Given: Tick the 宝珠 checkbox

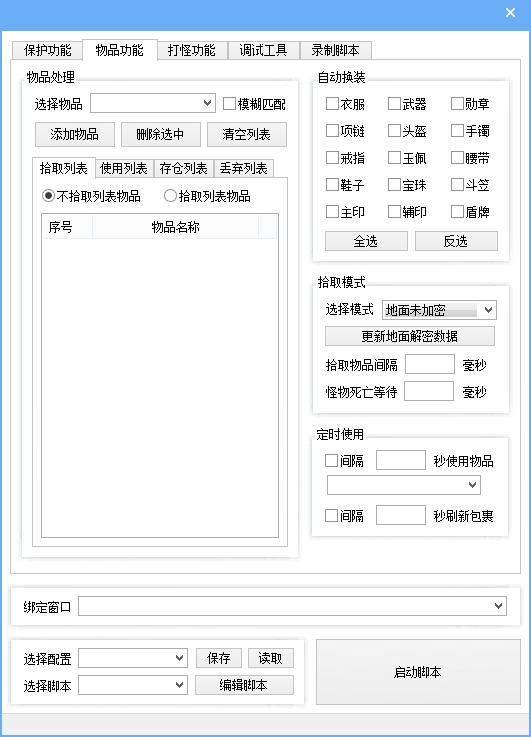Looking at the screenshot, I should (394, 184).
